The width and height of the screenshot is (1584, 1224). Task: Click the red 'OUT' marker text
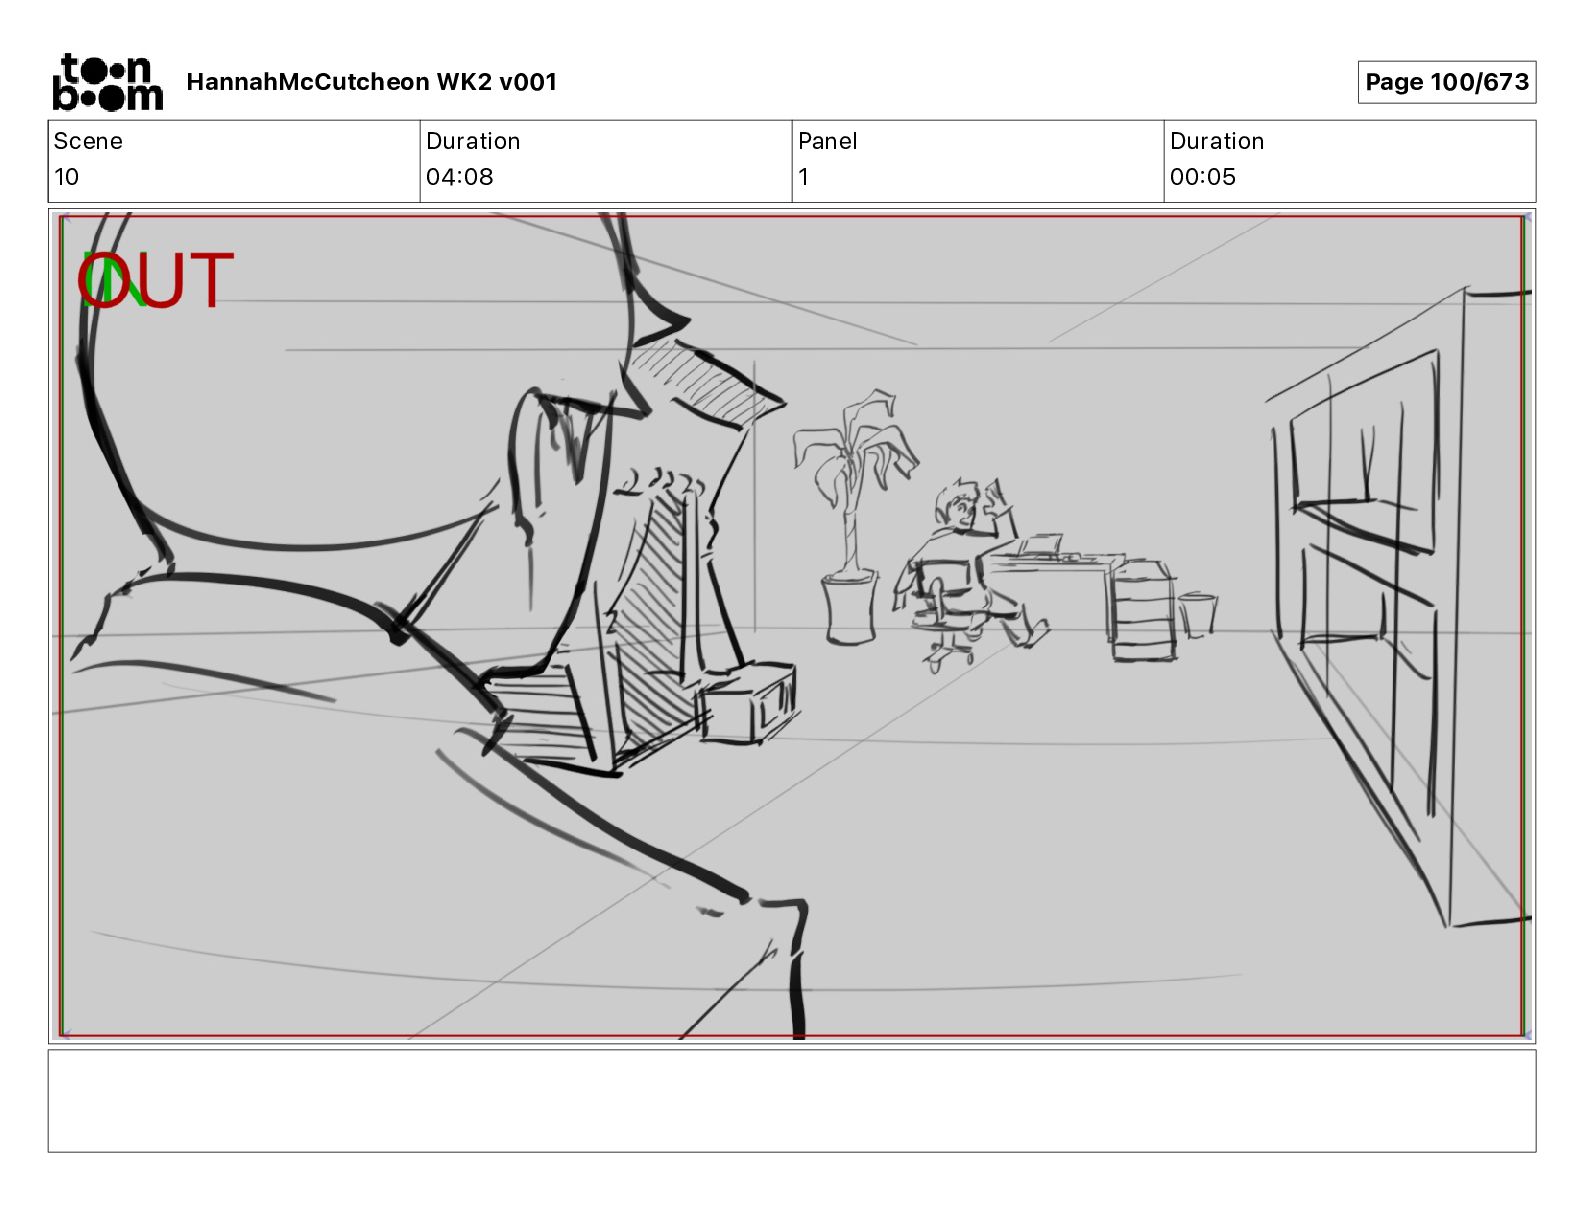click(155, 280)
